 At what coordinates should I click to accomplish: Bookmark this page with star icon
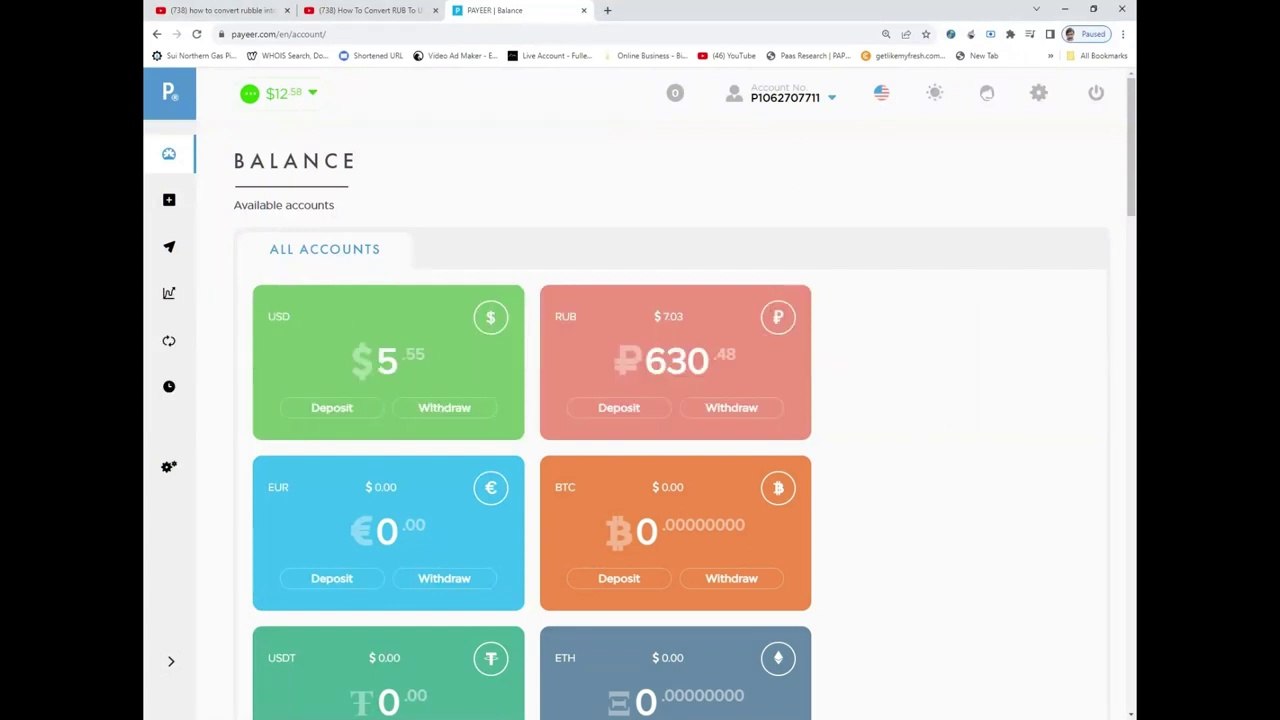pyautogui.click(x=926, y=34)
